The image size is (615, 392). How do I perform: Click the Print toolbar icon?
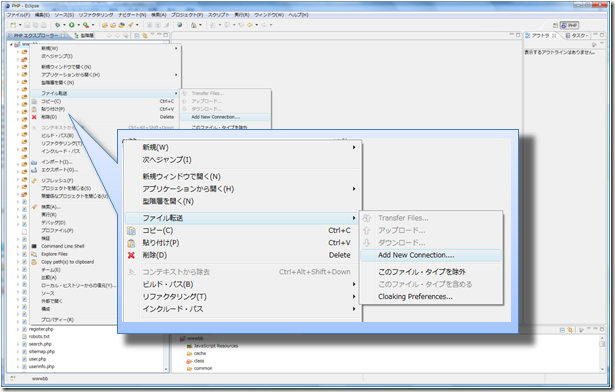point(44,25)
